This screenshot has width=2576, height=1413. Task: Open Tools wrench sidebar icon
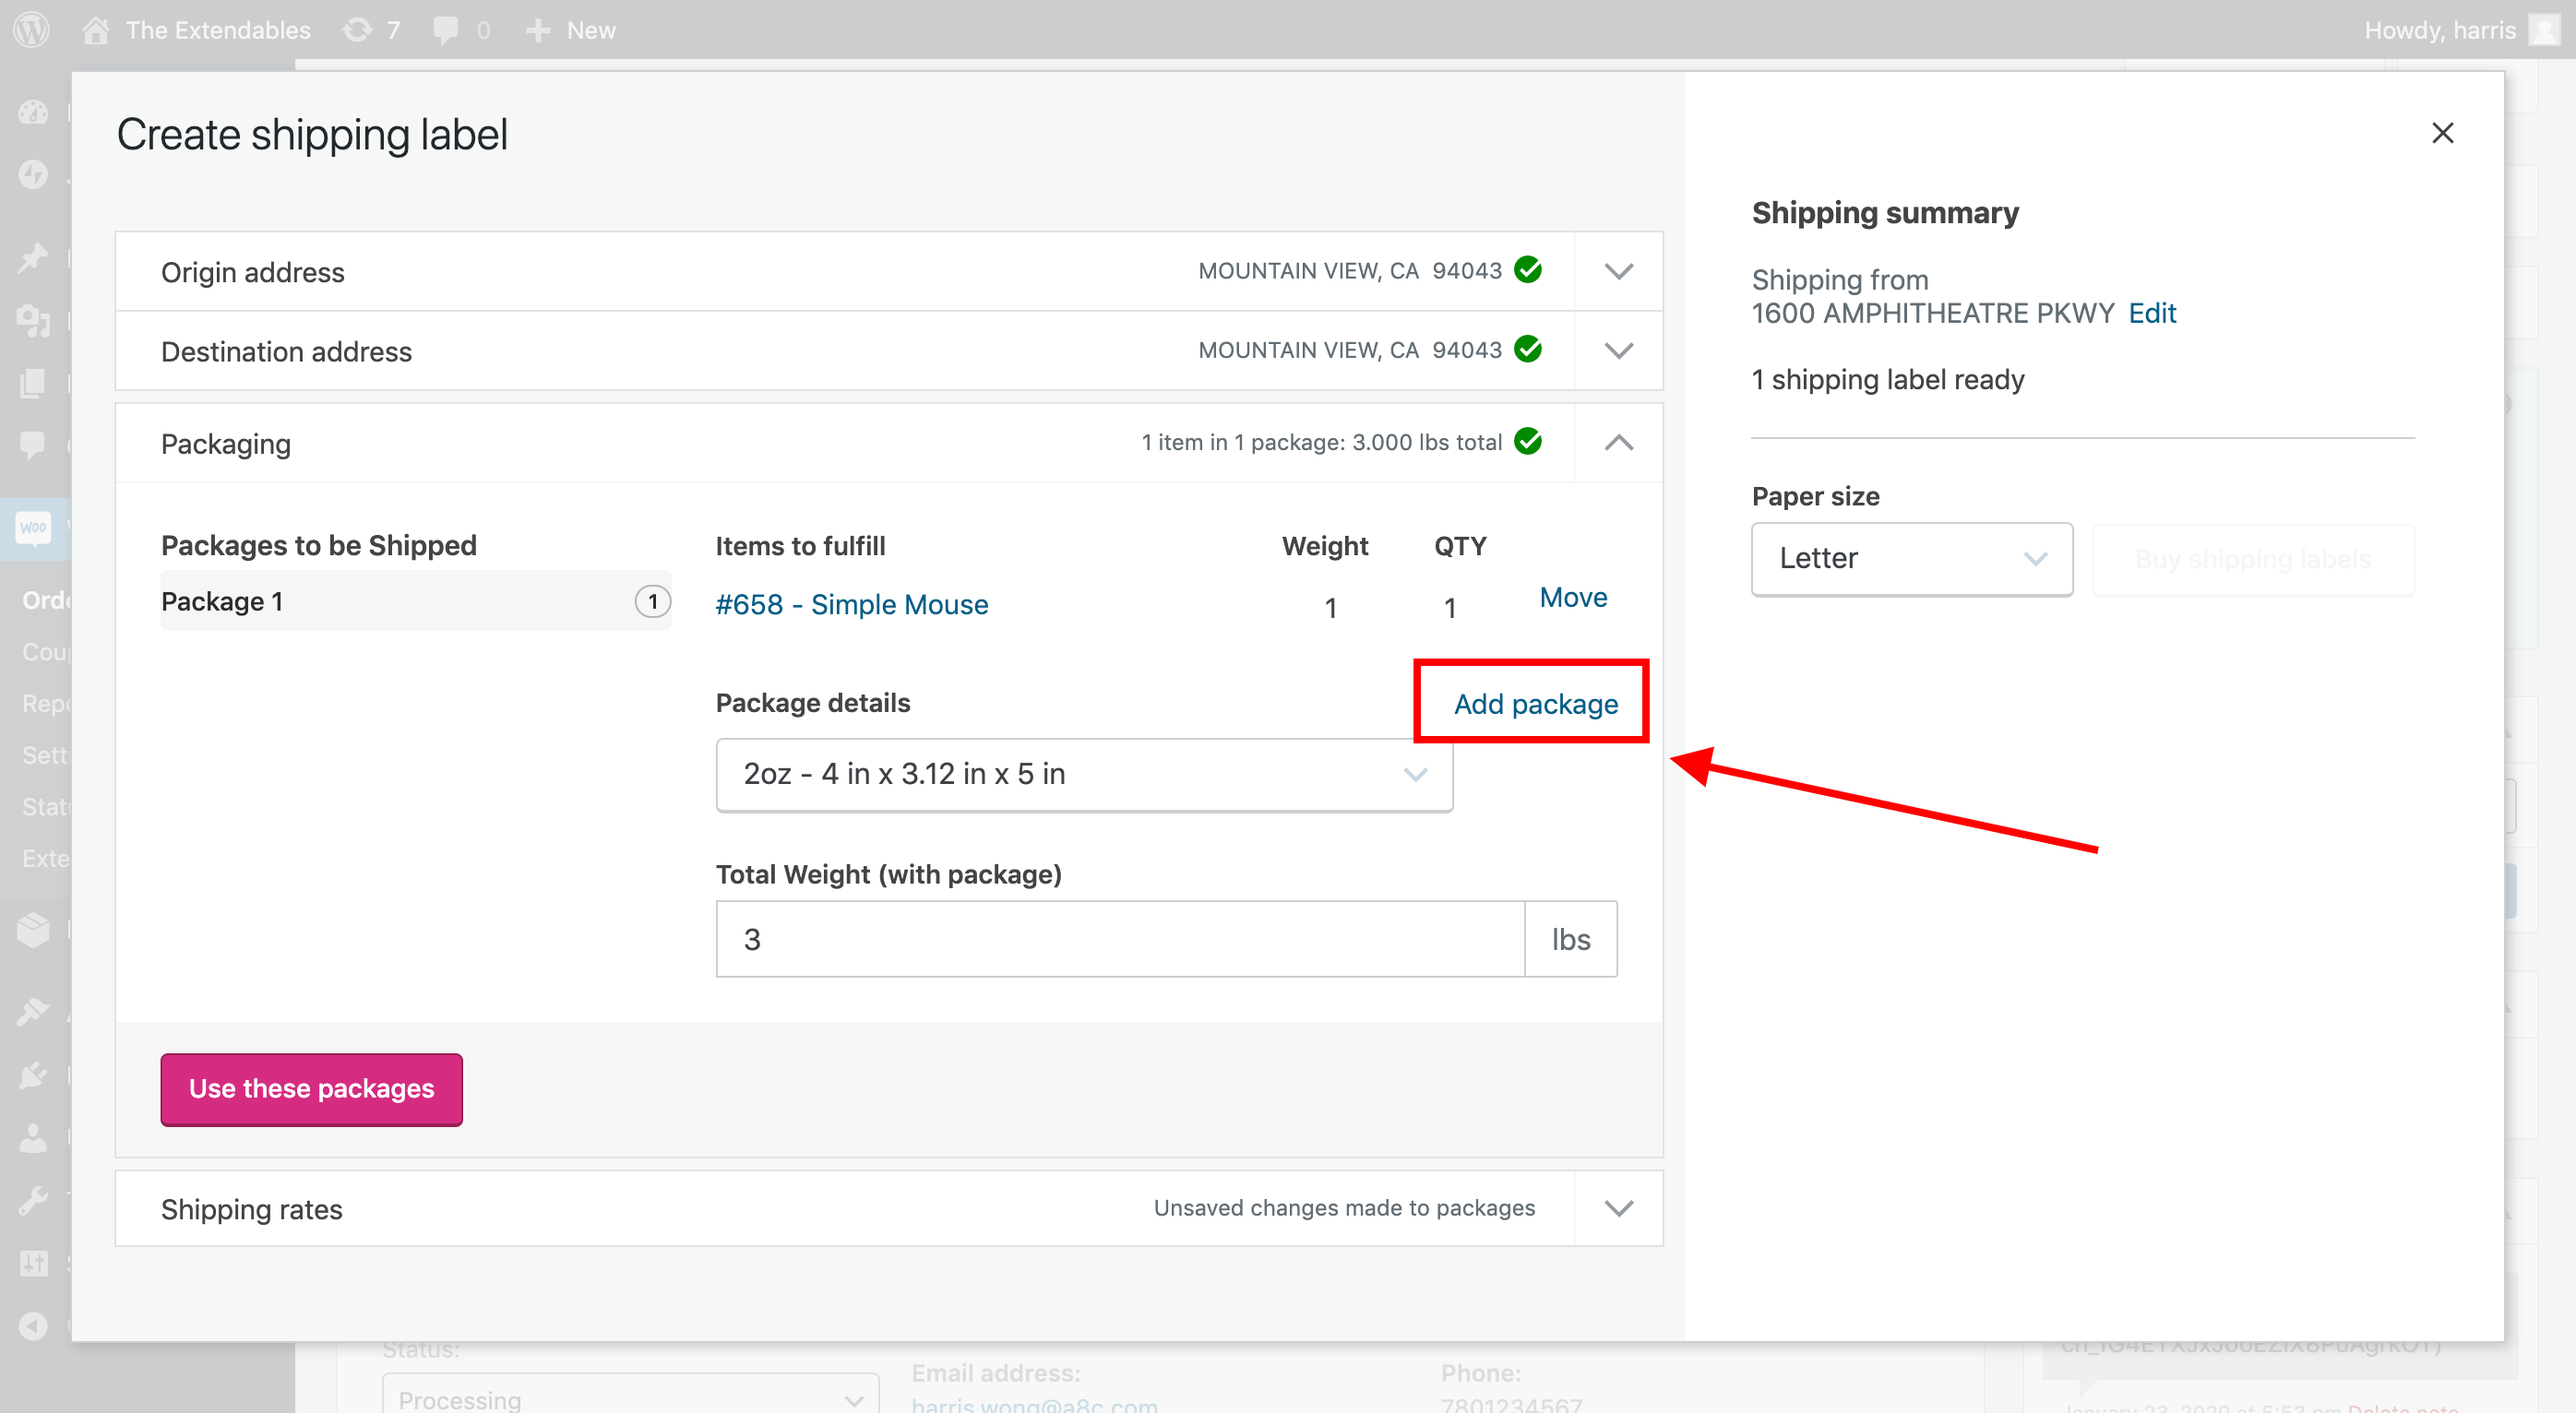[33, 1199]
